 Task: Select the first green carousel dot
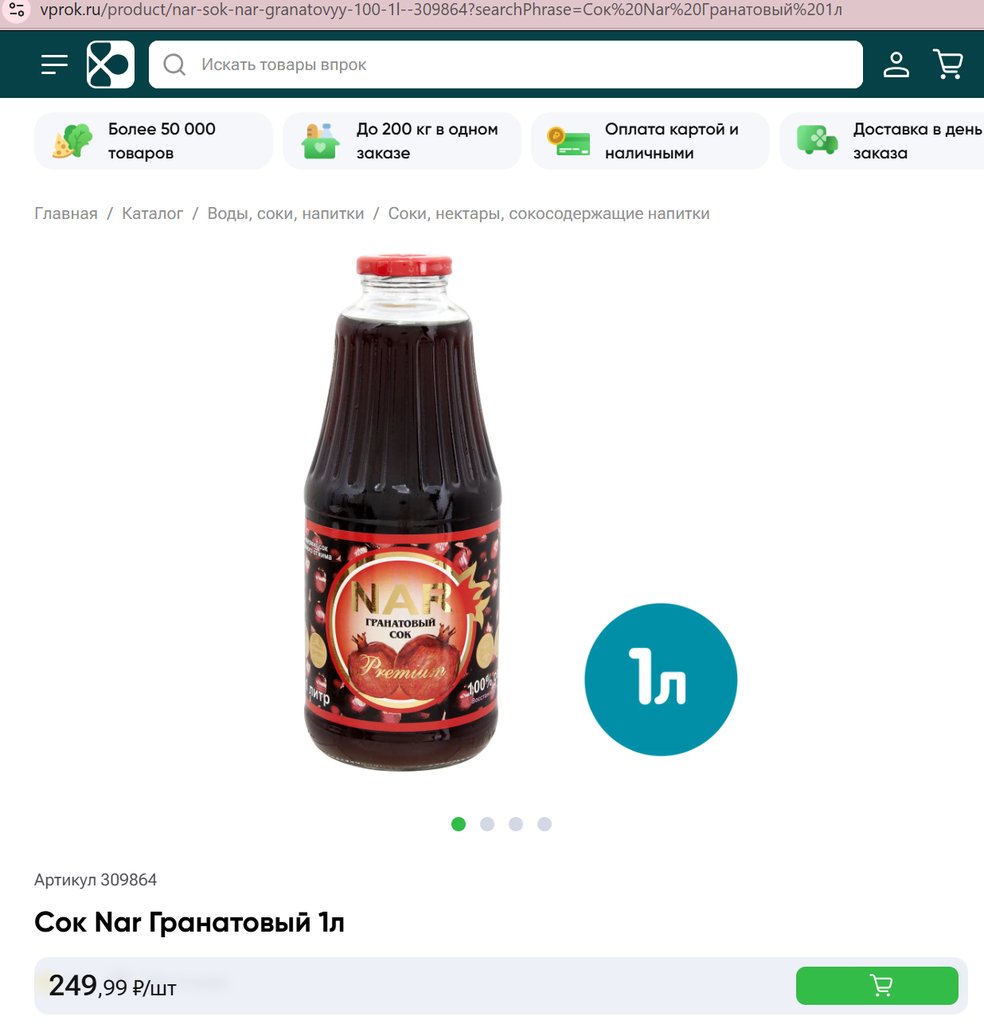point(458,824)
